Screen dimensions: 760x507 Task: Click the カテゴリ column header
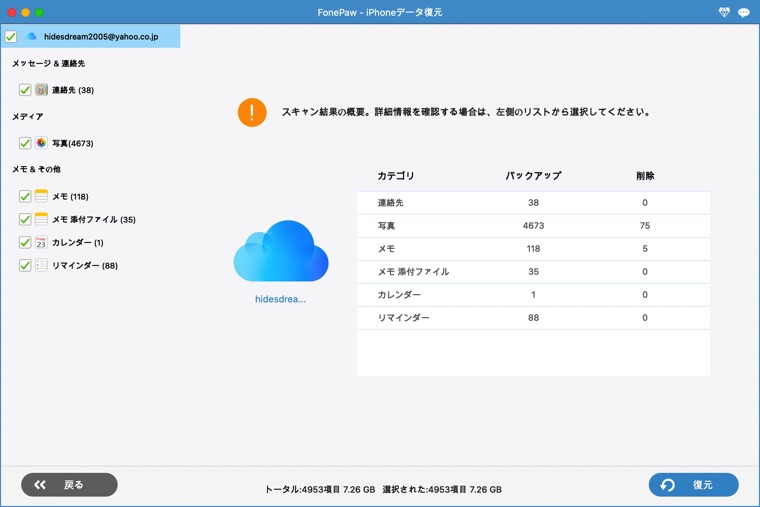coord(396,175)
